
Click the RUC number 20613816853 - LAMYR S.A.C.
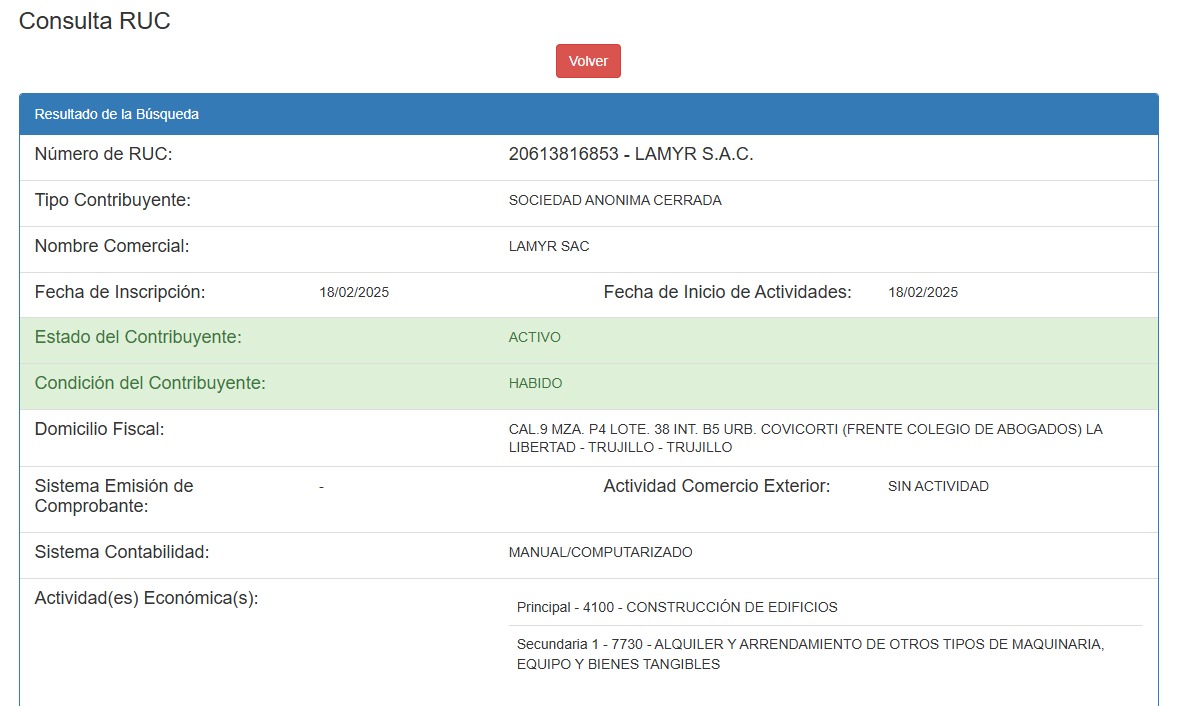[630, 154]
